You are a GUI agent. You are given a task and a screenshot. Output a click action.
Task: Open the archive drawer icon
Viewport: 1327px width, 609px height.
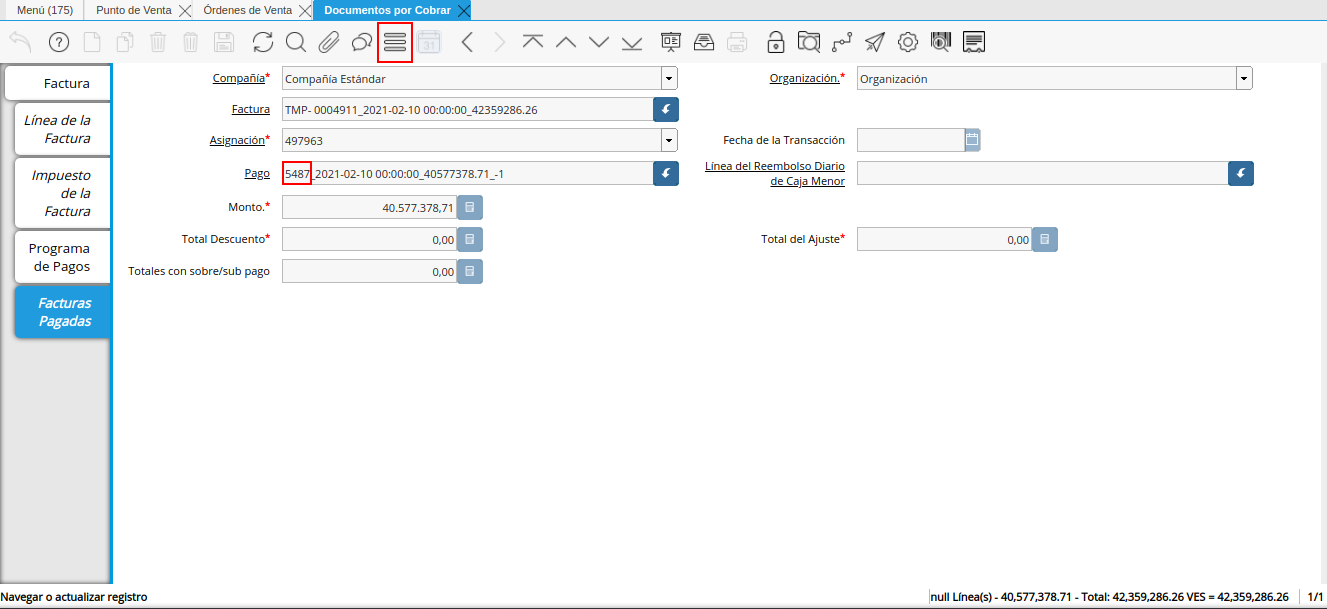click(x=704, y=42)
